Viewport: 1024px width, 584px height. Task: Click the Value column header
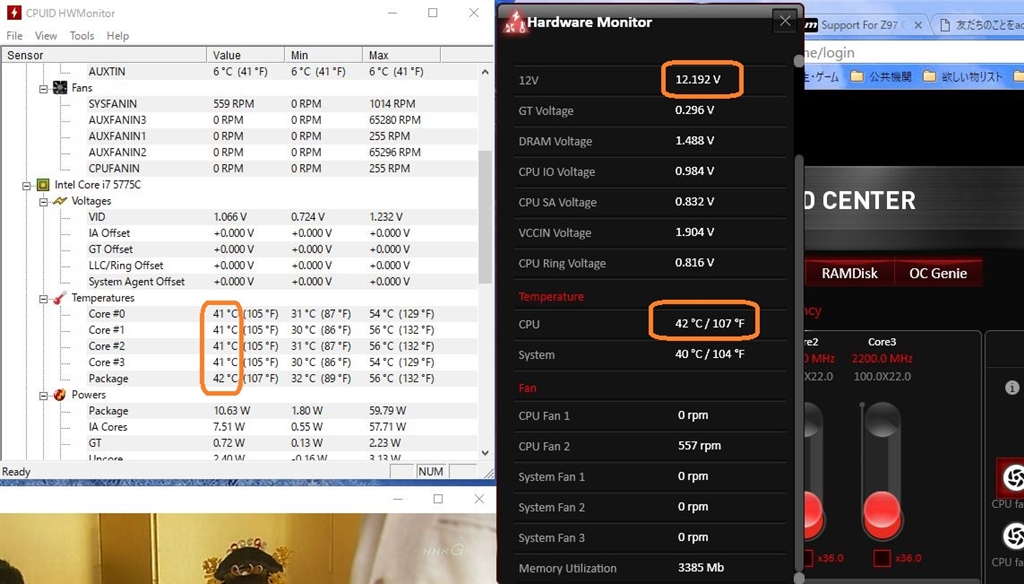pos(246,55)
